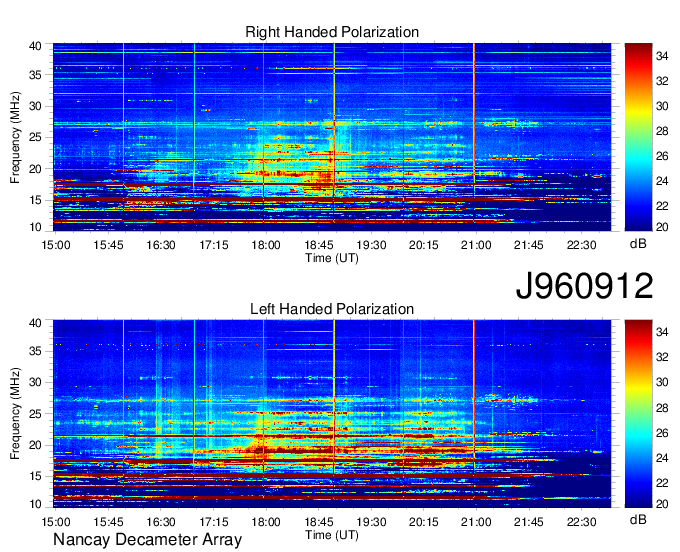This screenshot has width=680, height=552.
Task: Click the 20:15 tick on right-handed time axis
Action: pos(424,245)
